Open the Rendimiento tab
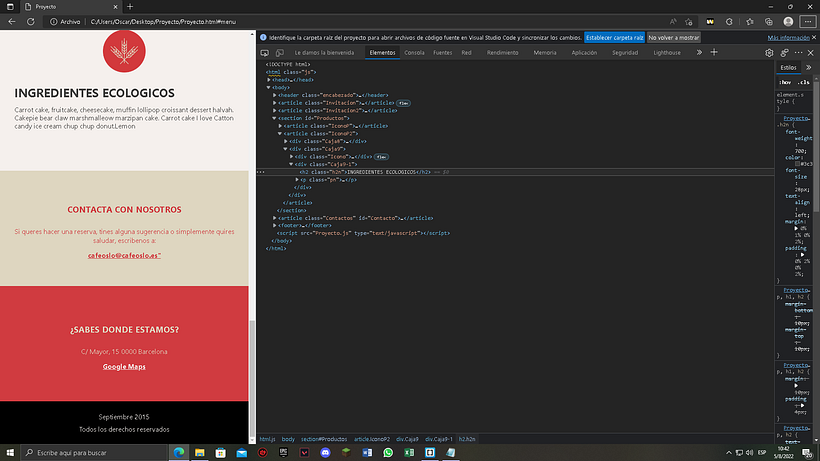This screenshot has width=820, height=461. coord(503,53)
